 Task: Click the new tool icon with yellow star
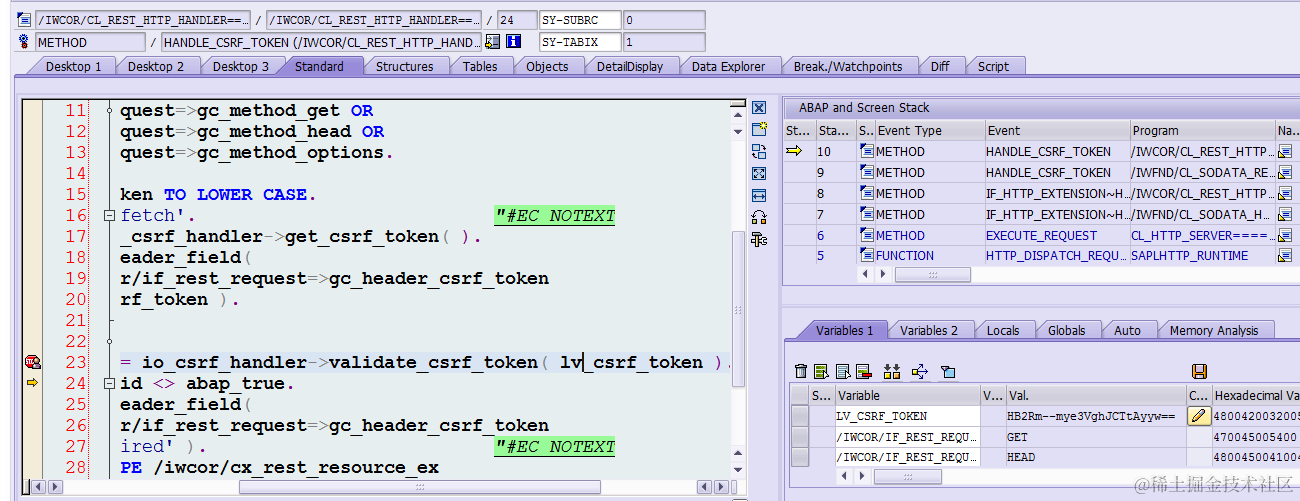759,129
